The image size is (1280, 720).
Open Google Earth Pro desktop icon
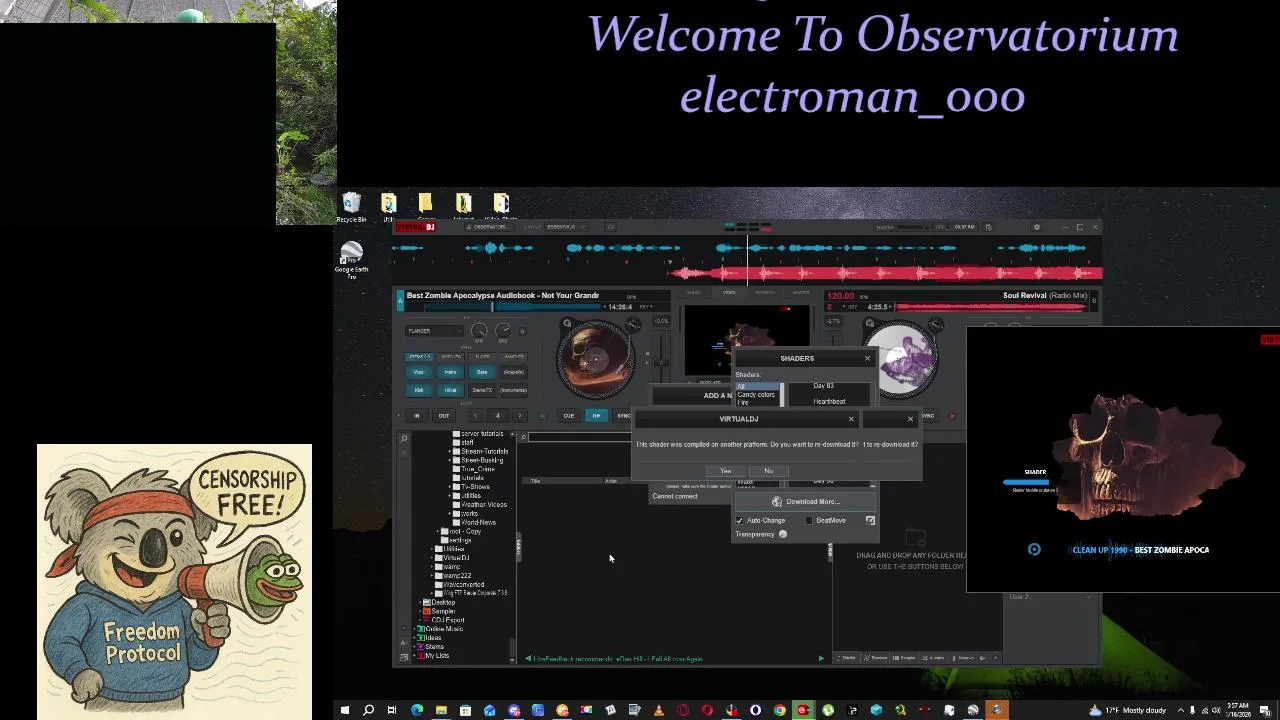[351, 260]
